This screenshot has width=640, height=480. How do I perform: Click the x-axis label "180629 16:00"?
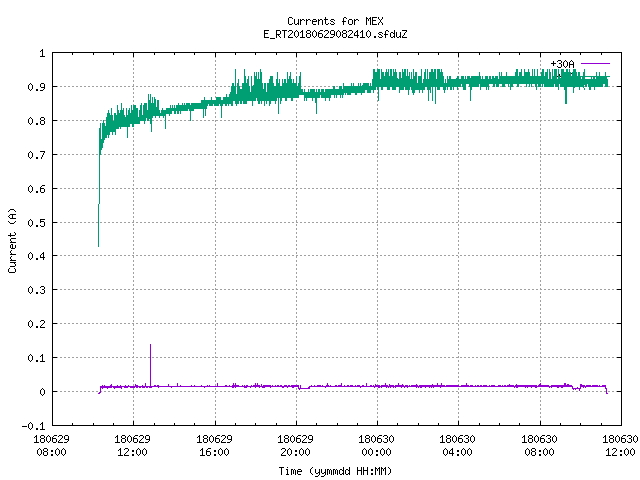click(214, 446)
